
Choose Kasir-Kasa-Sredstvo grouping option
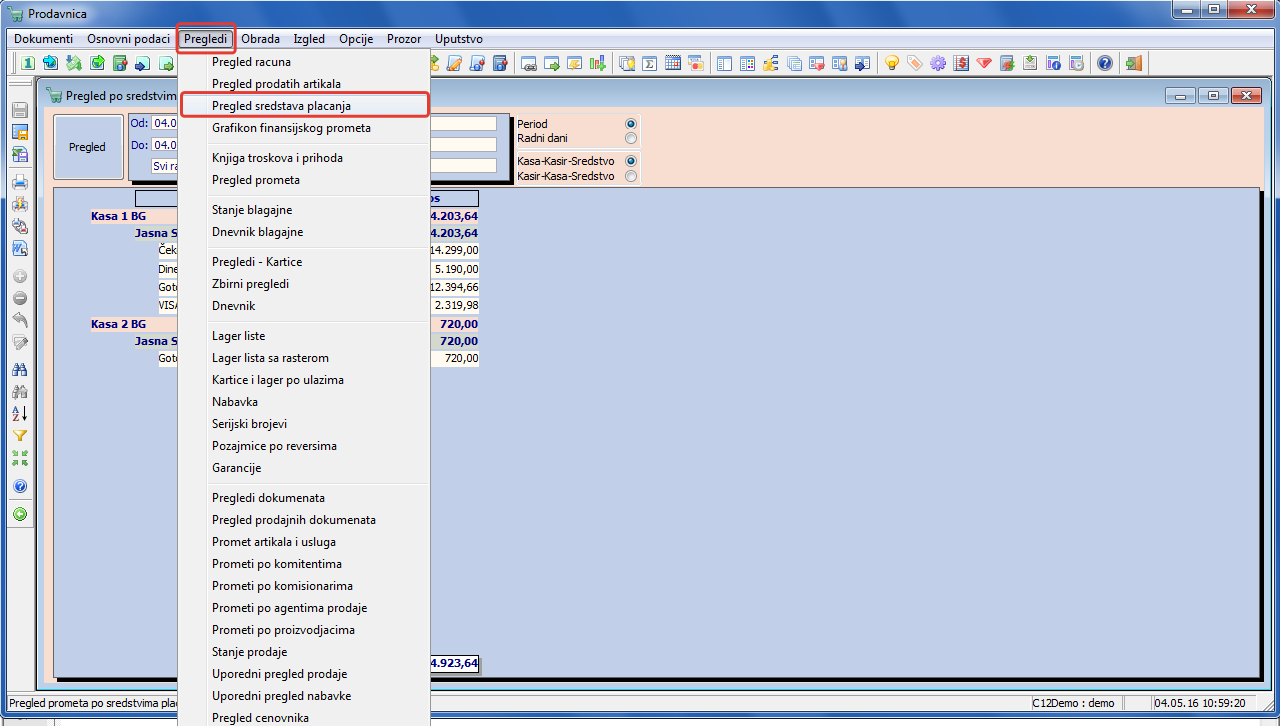pyautogui.click(x=630, y=176)
